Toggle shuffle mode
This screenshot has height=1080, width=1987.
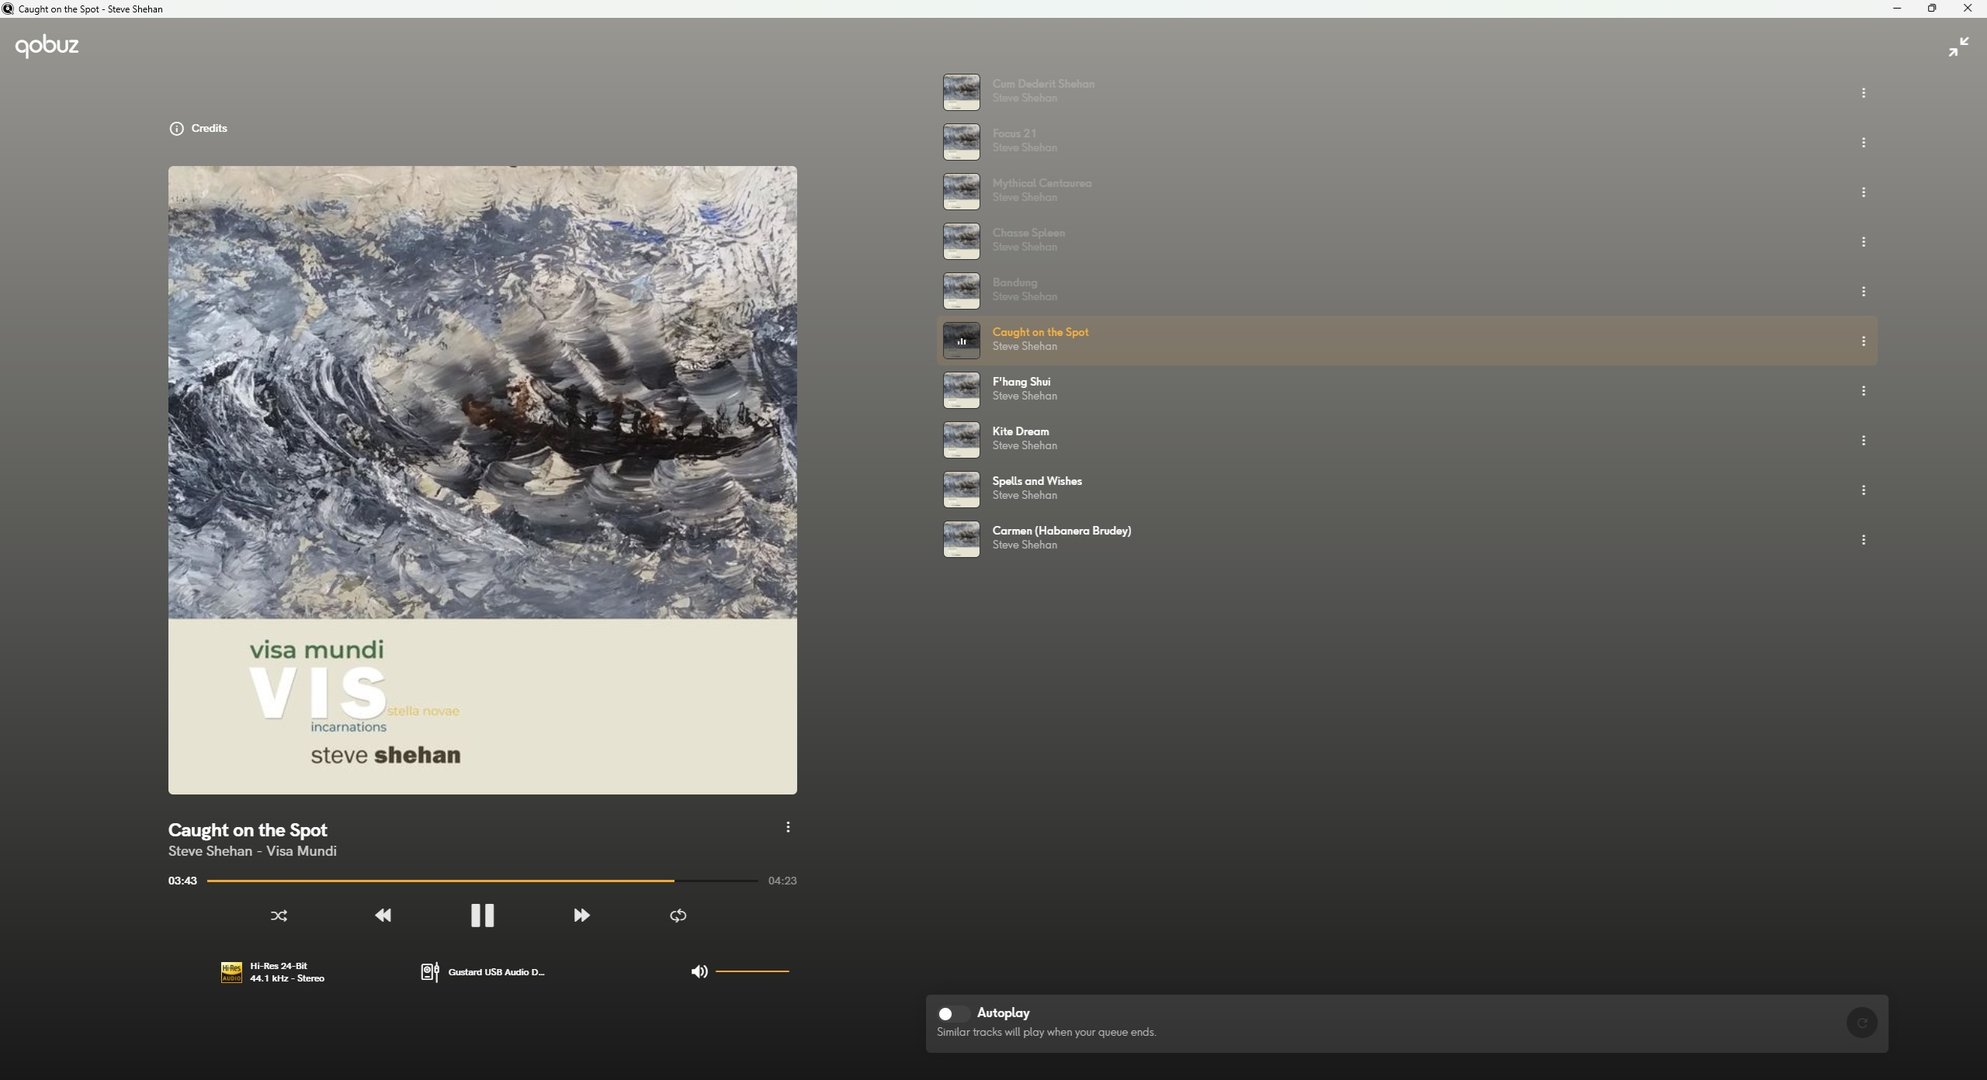(x=279, y=916)
